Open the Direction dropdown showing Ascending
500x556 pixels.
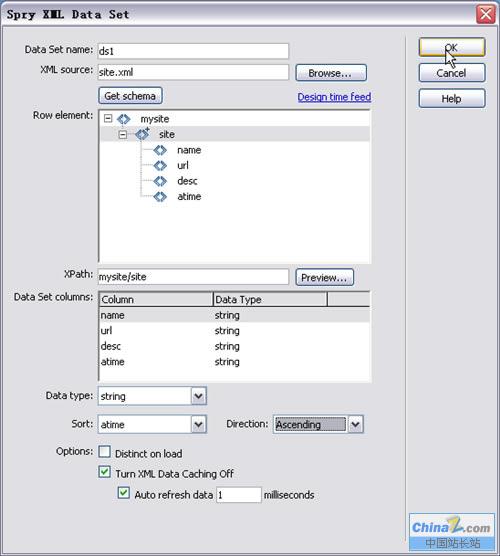356,424
